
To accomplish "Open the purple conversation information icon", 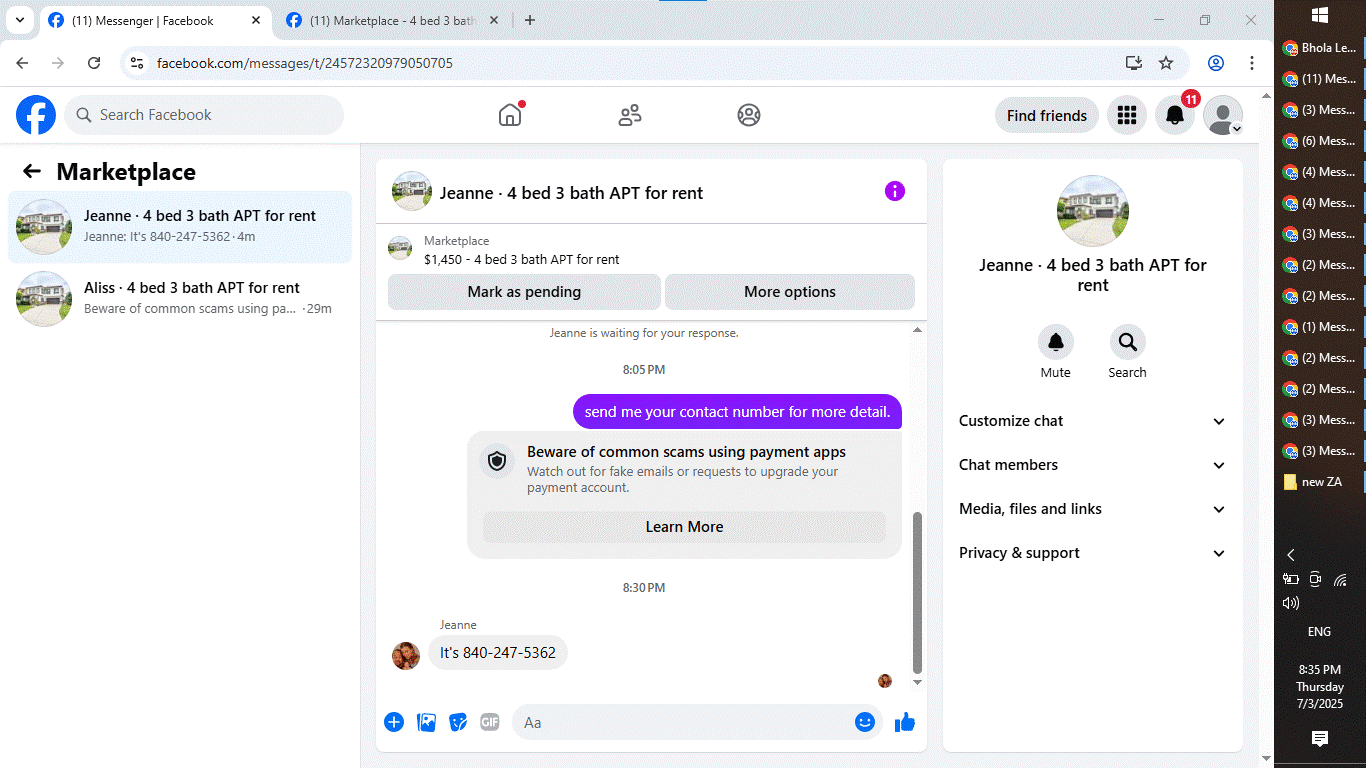I will tap(895, 191).
